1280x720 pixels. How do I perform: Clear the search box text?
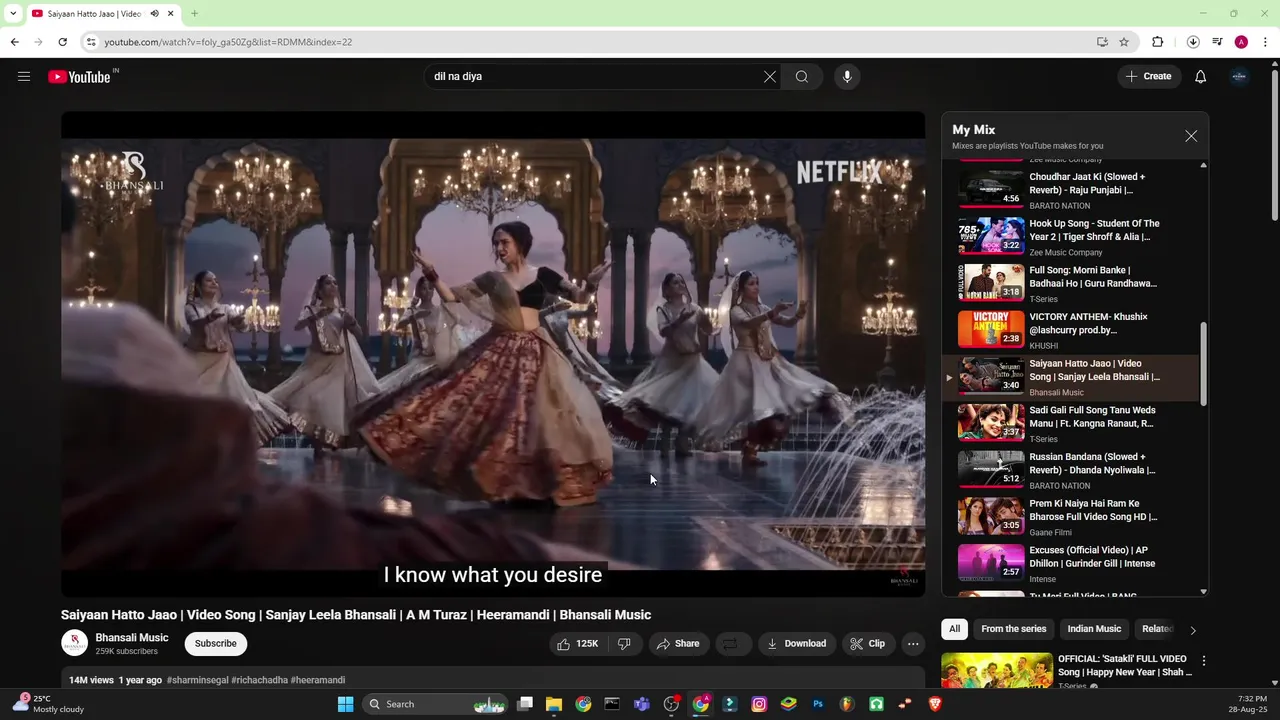coord(770,77)
